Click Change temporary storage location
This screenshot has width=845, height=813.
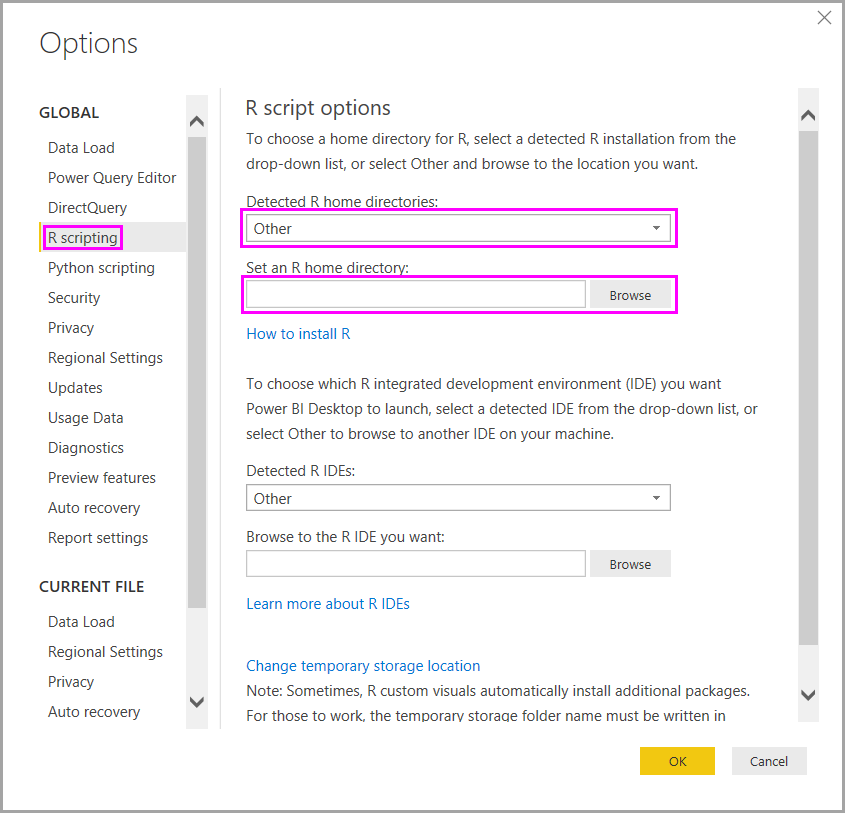(363, 665)
